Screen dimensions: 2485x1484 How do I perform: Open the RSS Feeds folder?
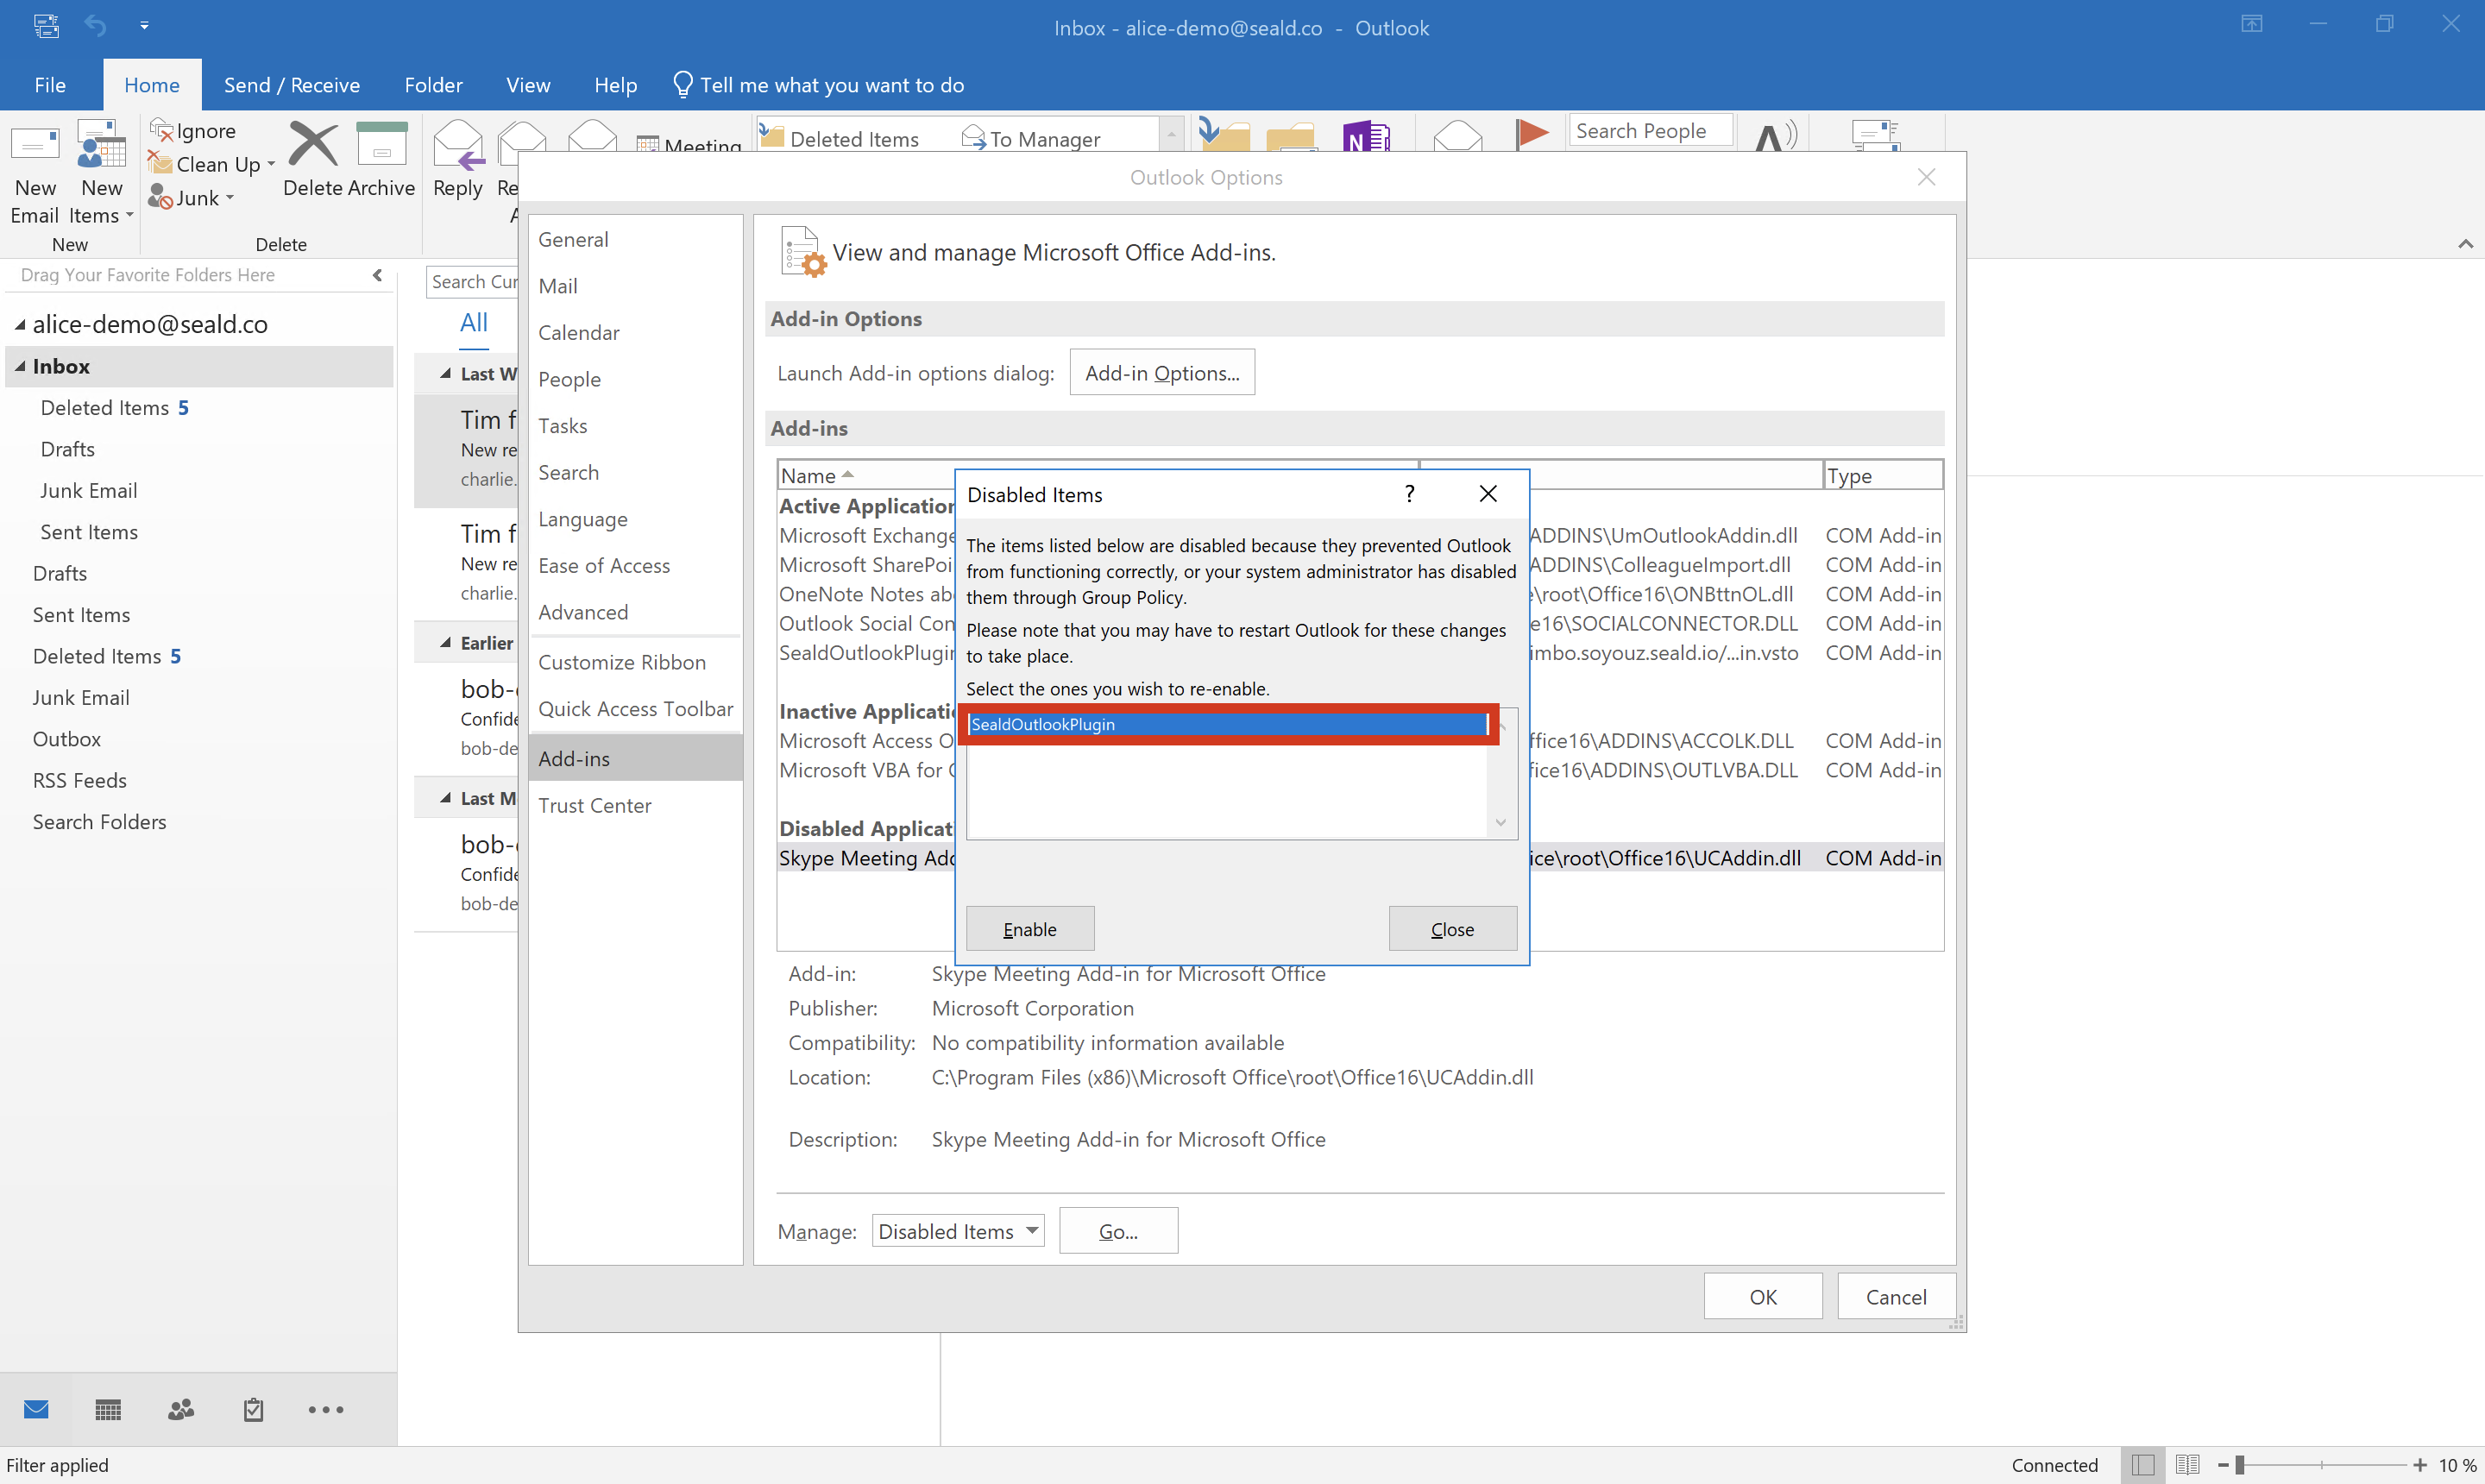[80, 780]
